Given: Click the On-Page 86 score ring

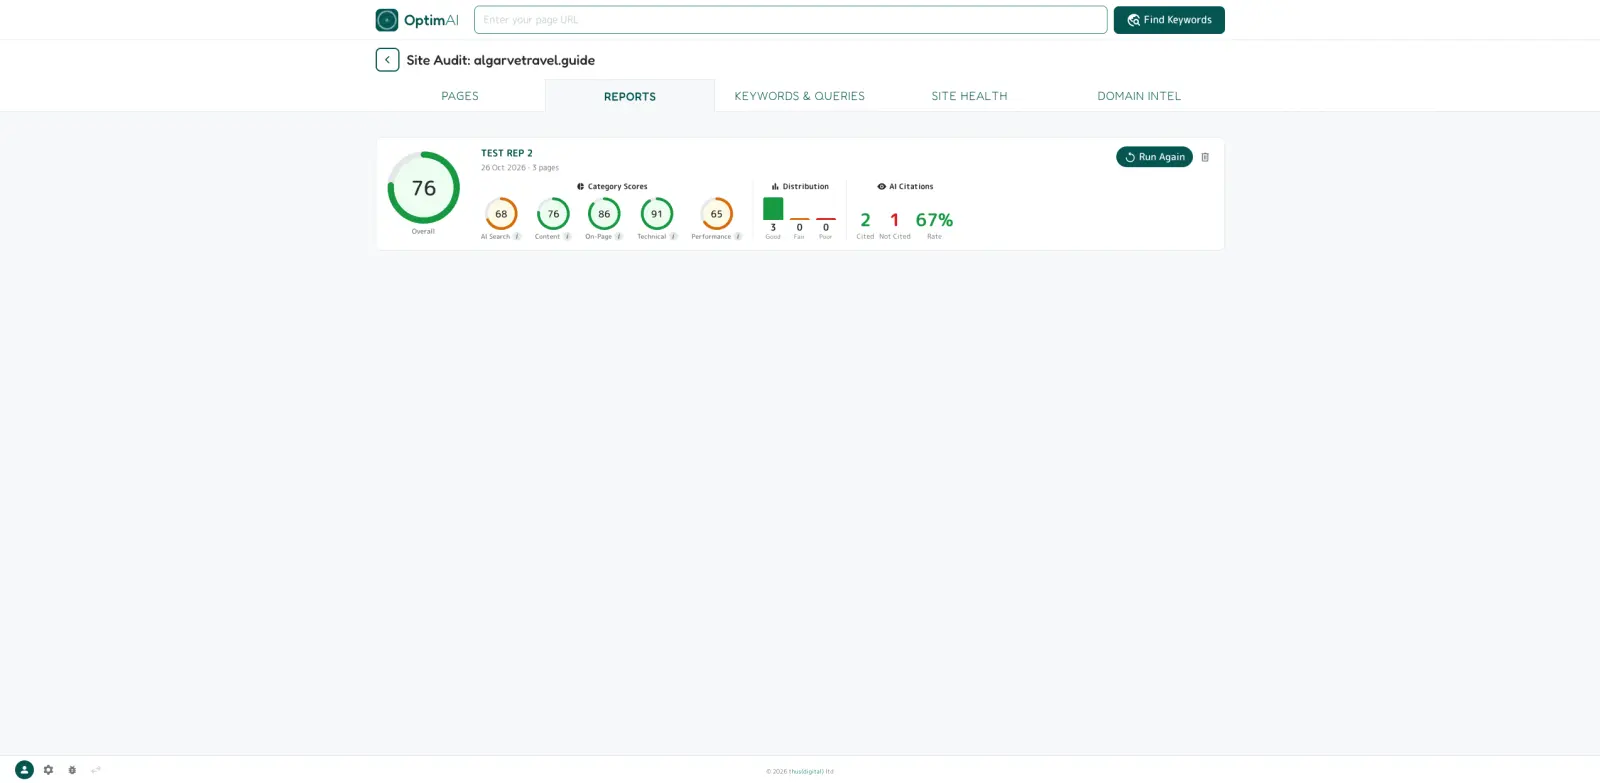Looking at the screenshot, I should click(604, 214).
